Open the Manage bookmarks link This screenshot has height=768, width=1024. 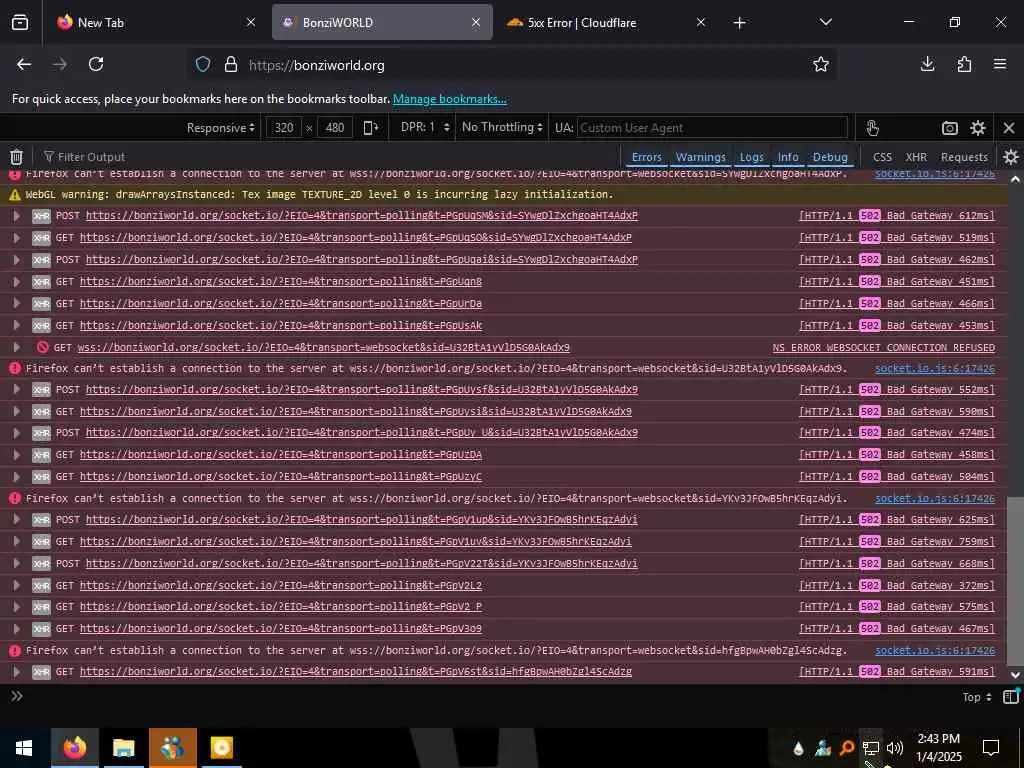point(449,99)
